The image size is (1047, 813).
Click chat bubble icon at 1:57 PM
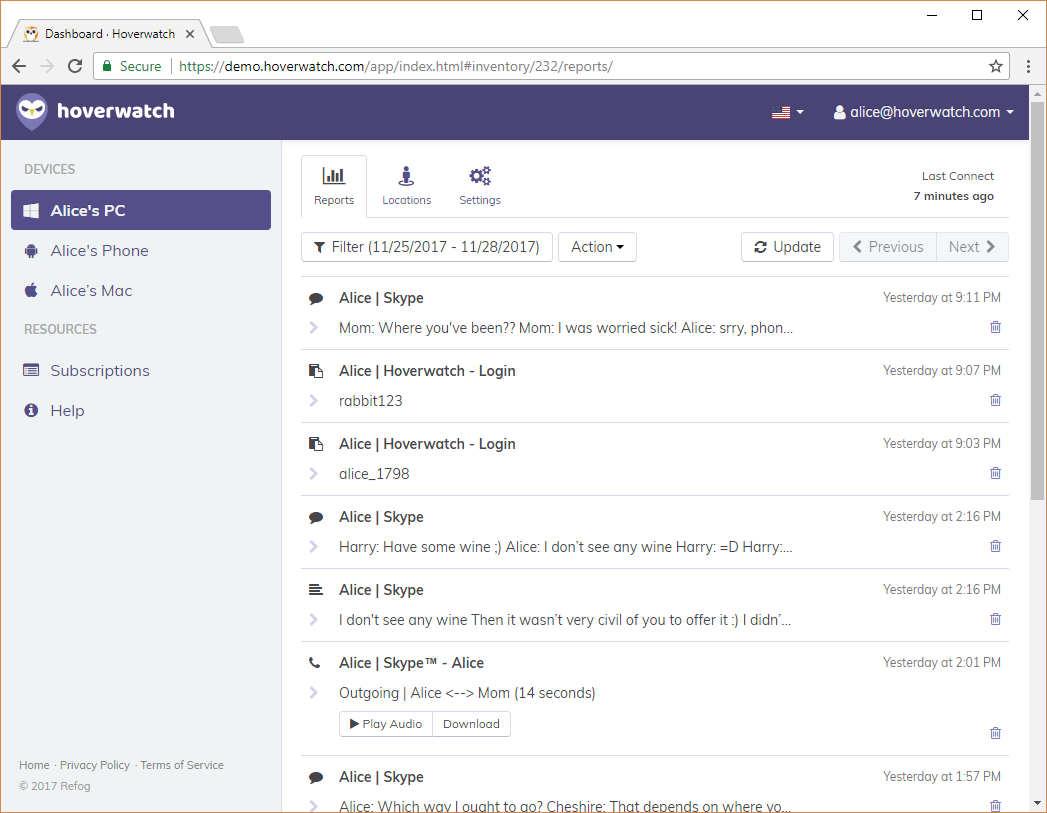[x=316, y=778]
